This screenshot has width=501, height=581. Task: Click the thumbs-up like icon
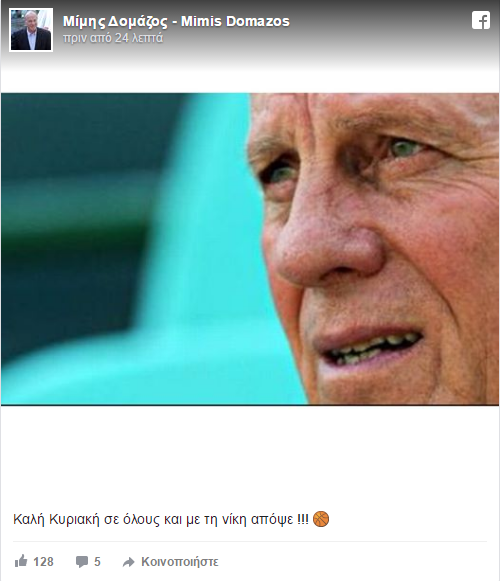click(21, 561)
